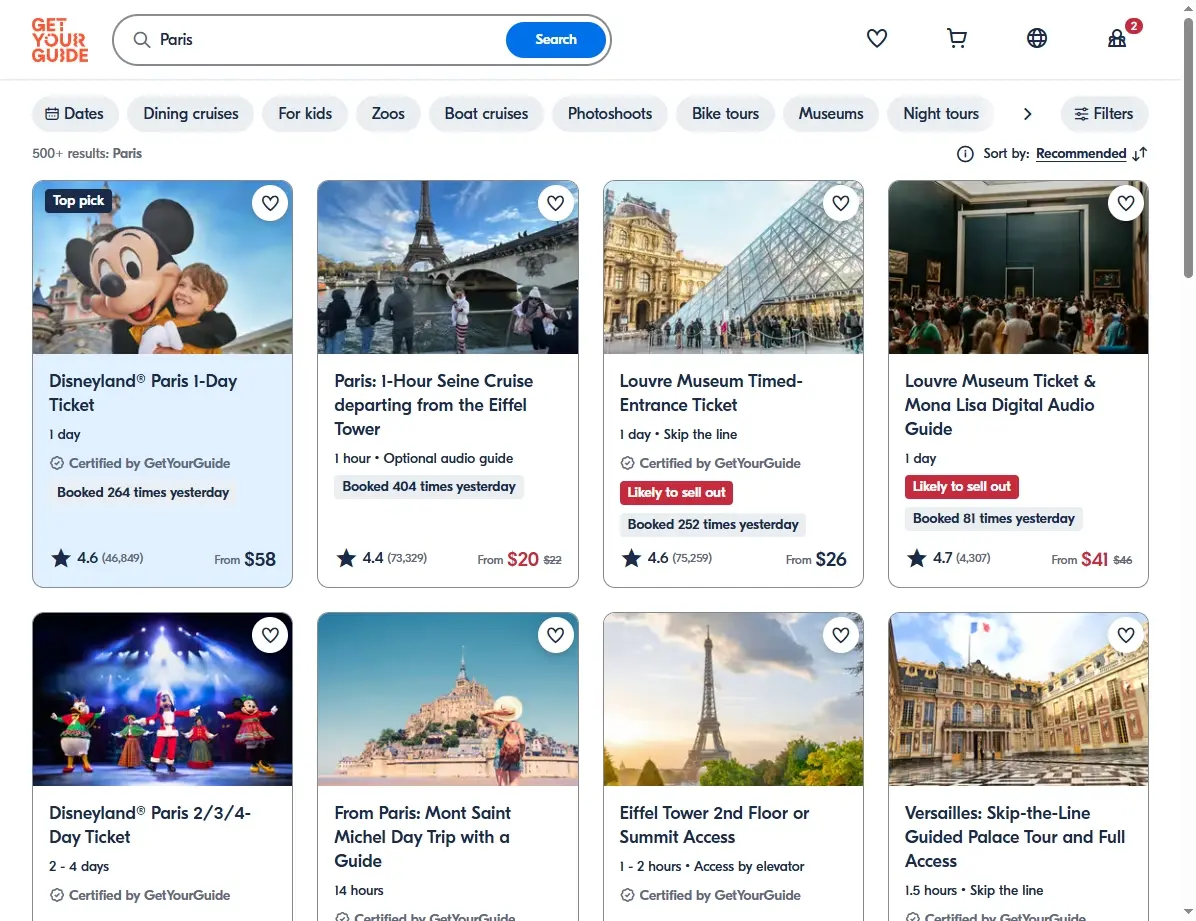Viewport: 1196px width, 921px height.
Task: Click the Louvre glass pyramid photo
Action: coord(733,267)
